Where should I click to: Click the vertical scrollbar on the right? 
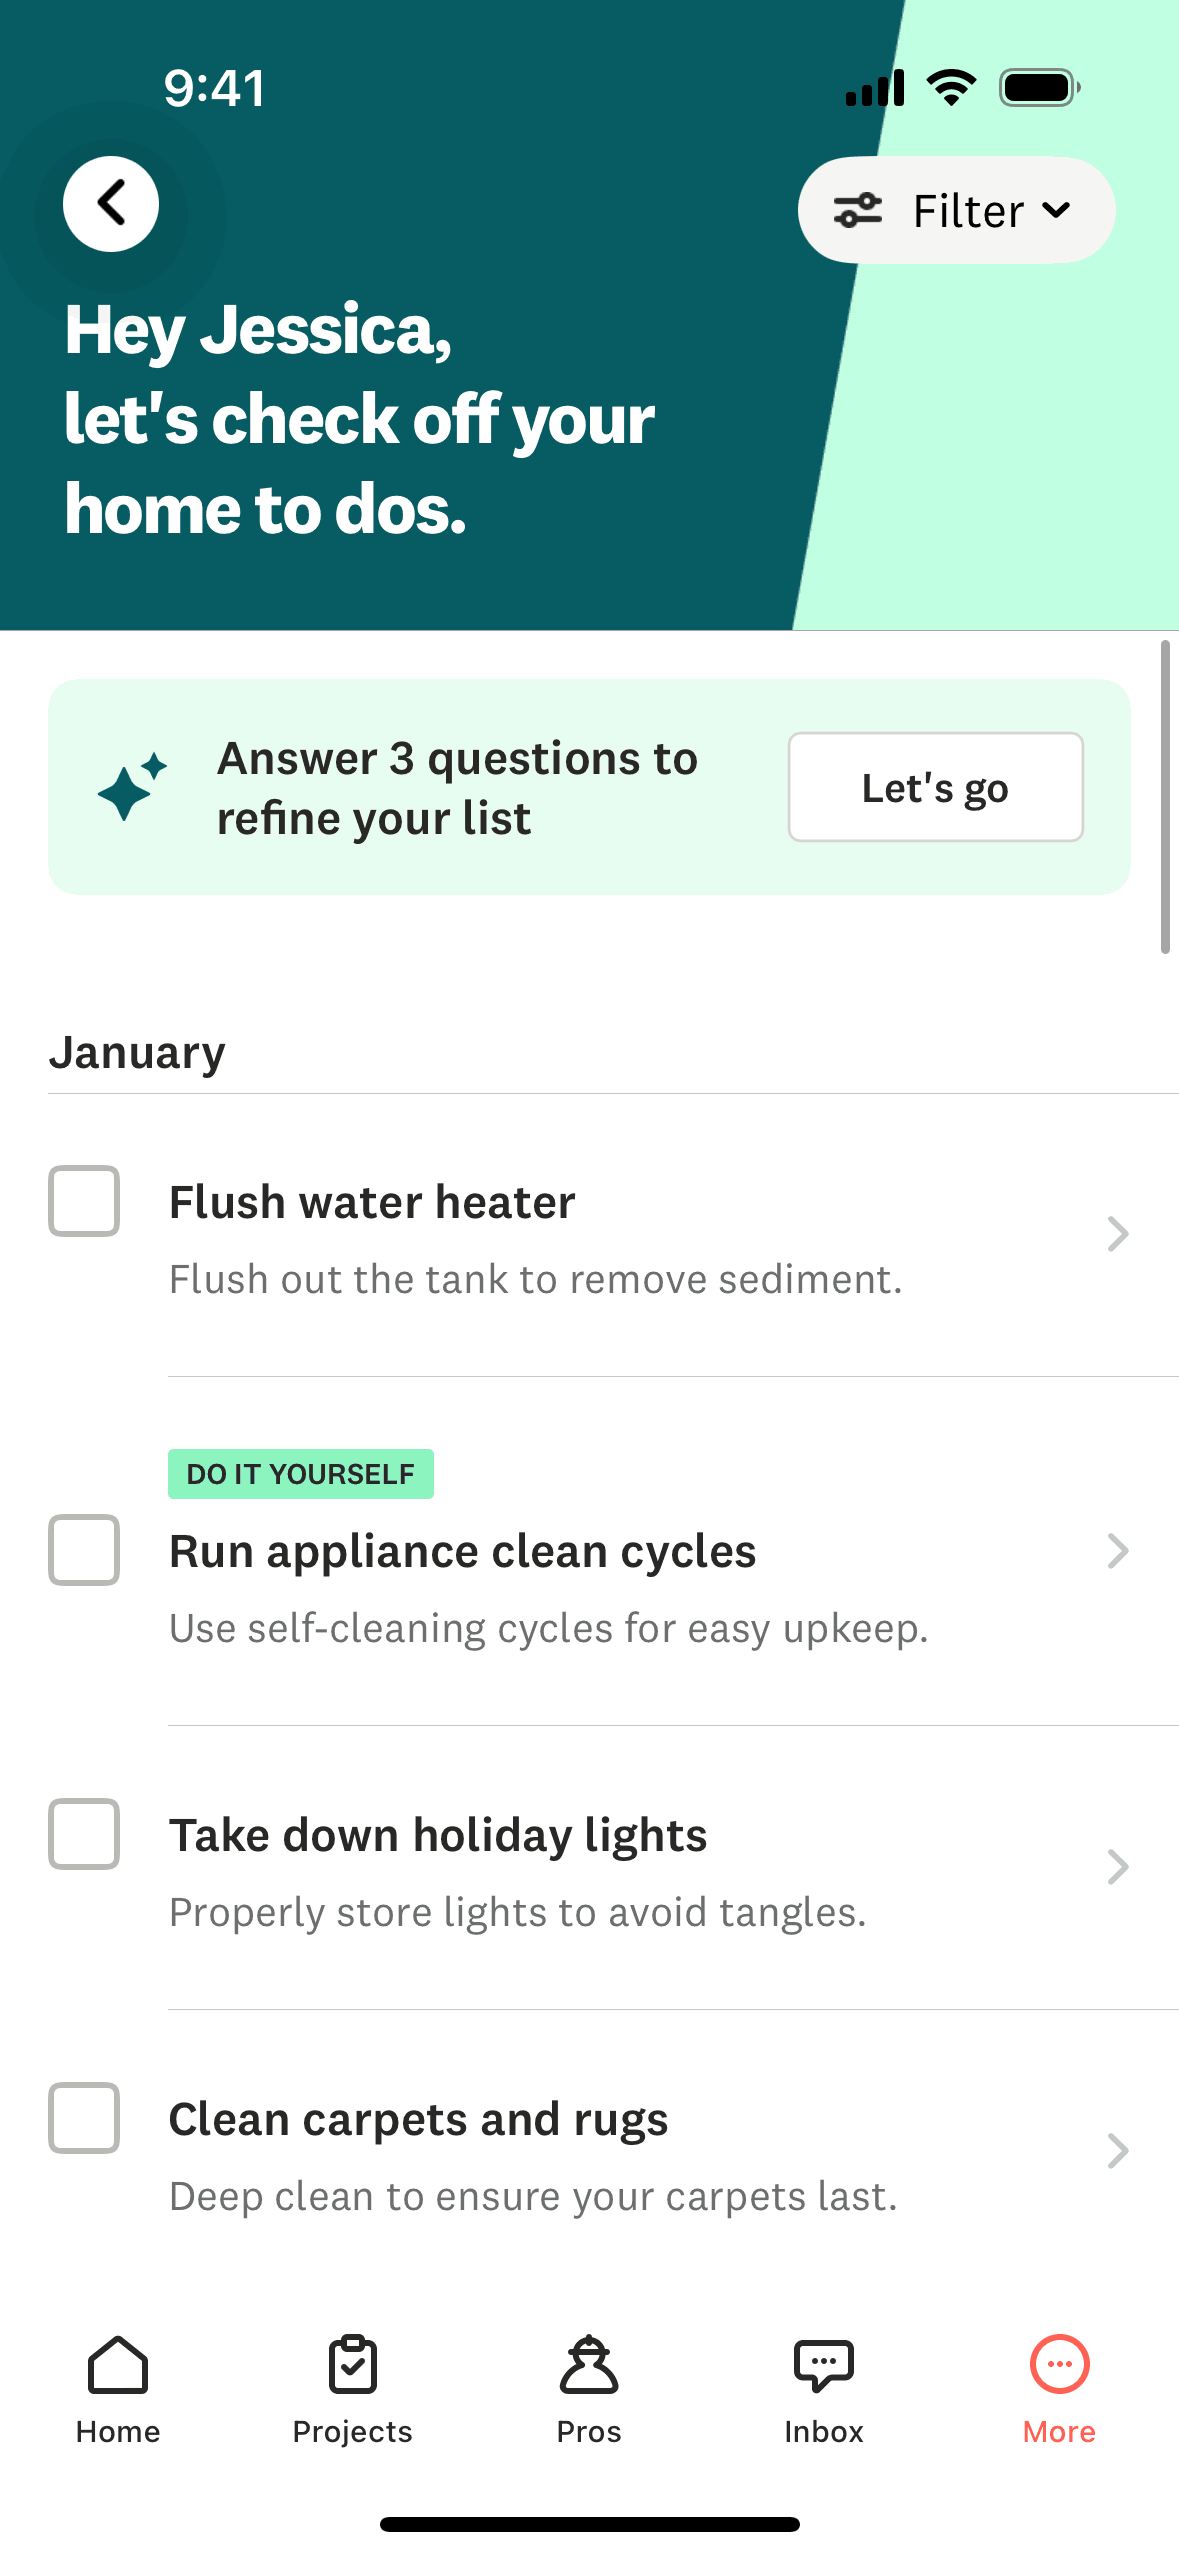[x=1165, y=797]
